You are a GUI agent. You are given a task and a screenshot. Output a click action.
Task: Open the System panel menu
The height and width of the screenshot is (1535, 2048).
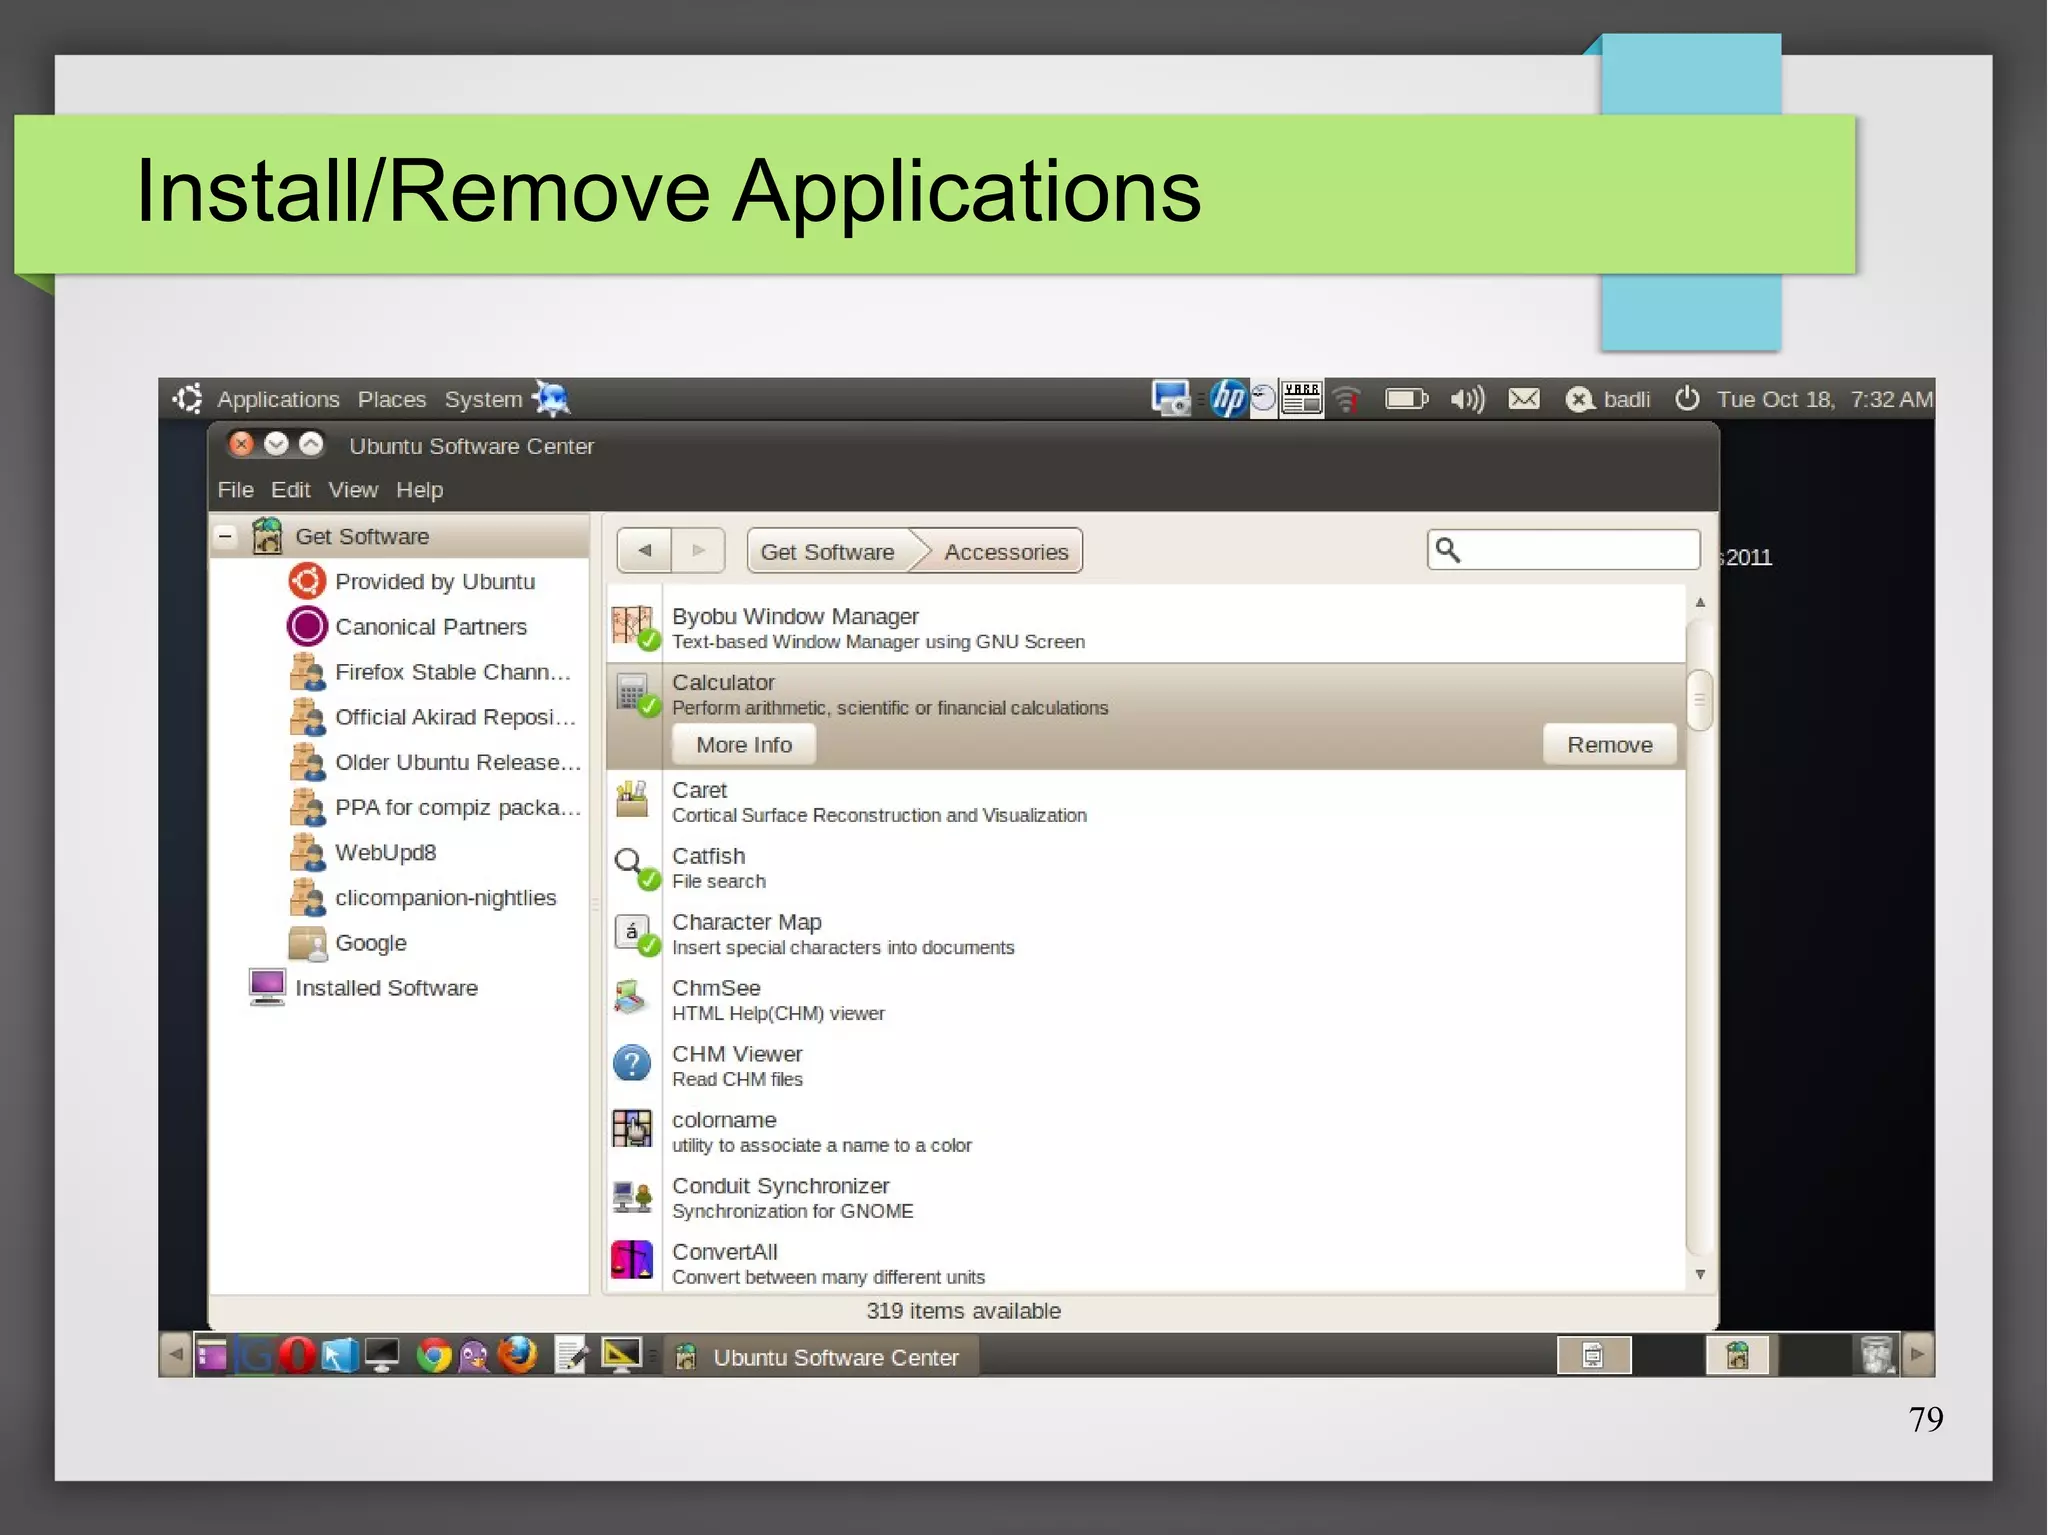(x=483, y=400)
